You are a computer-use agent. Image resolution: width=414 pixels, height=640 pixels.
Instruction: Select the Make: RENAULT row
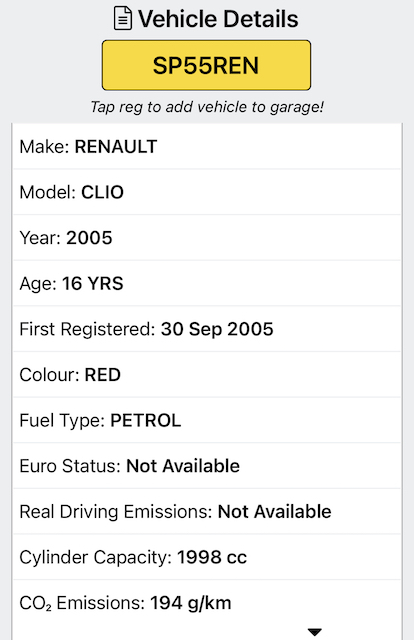click(207, 147)
